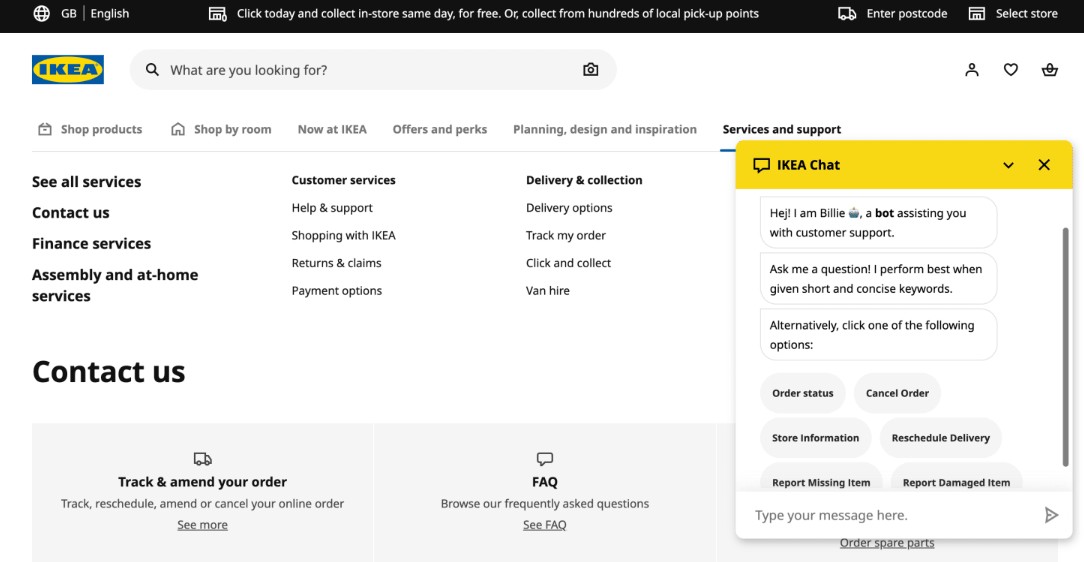This screenshot has height=562, width=1084.
Task: Click the chat window scrollbar
Action: tap(1065, 347)
